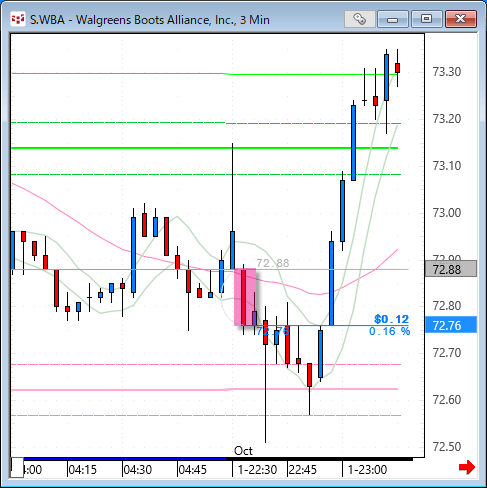Click the red candlestick app icon
Viewport: 487px width, 488px height.
[x=18, y=19]
